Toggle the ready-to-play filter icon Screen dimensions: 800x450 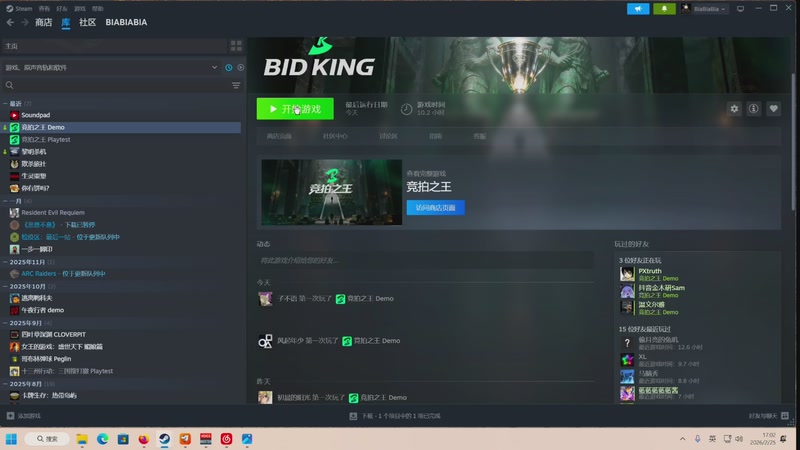pyautogui.click(x=240, y=67)
